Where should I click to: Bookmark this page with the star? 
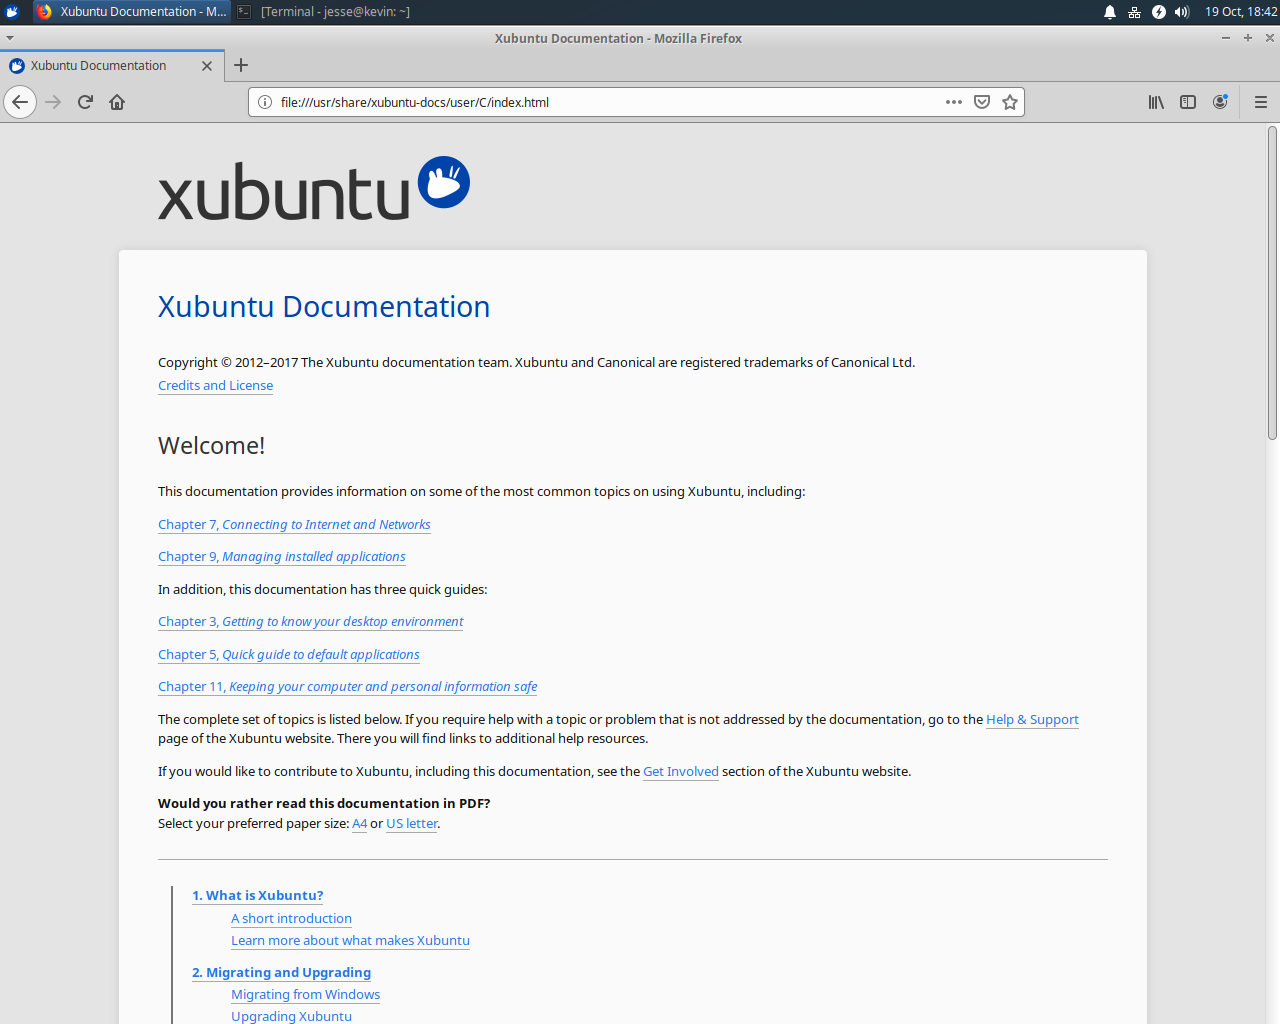(x=1010, y=102)
